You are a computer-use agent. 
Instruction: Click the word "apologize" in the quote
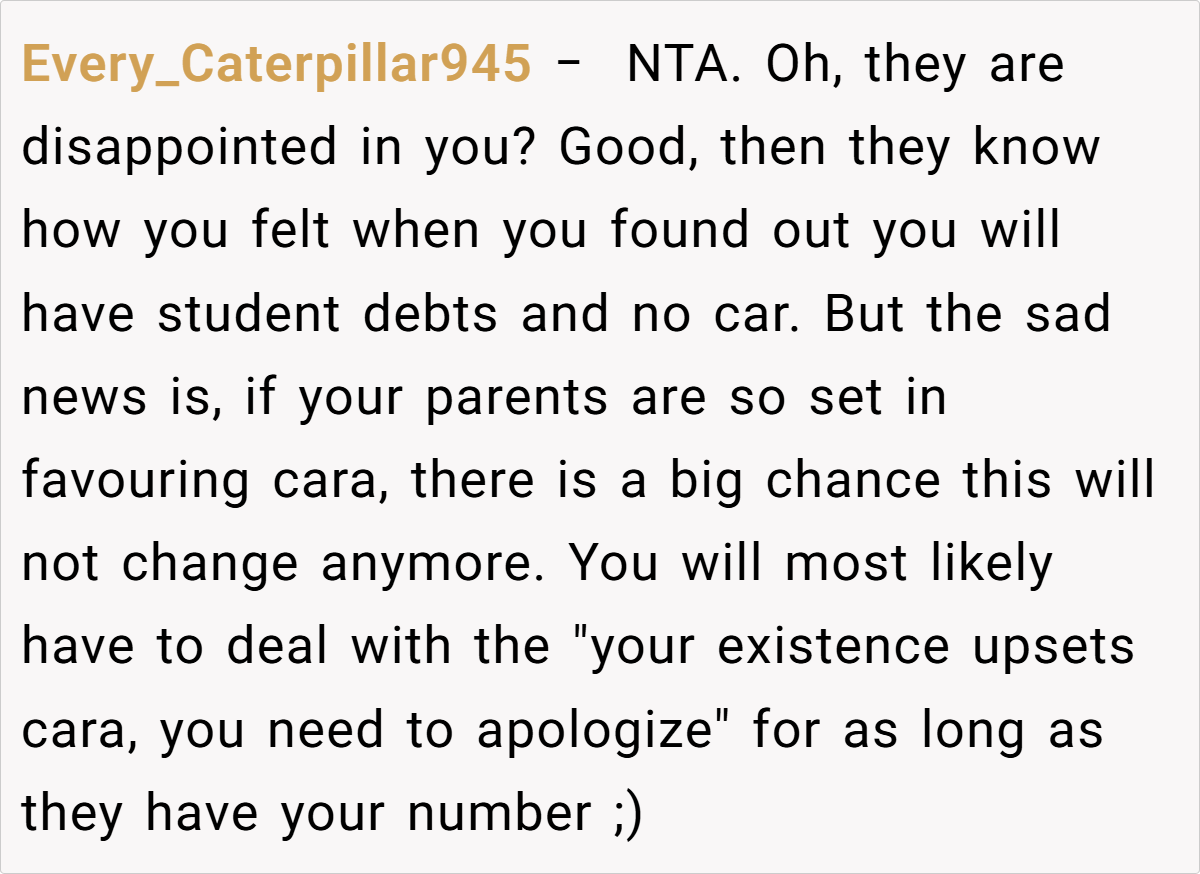coord(604,730)
